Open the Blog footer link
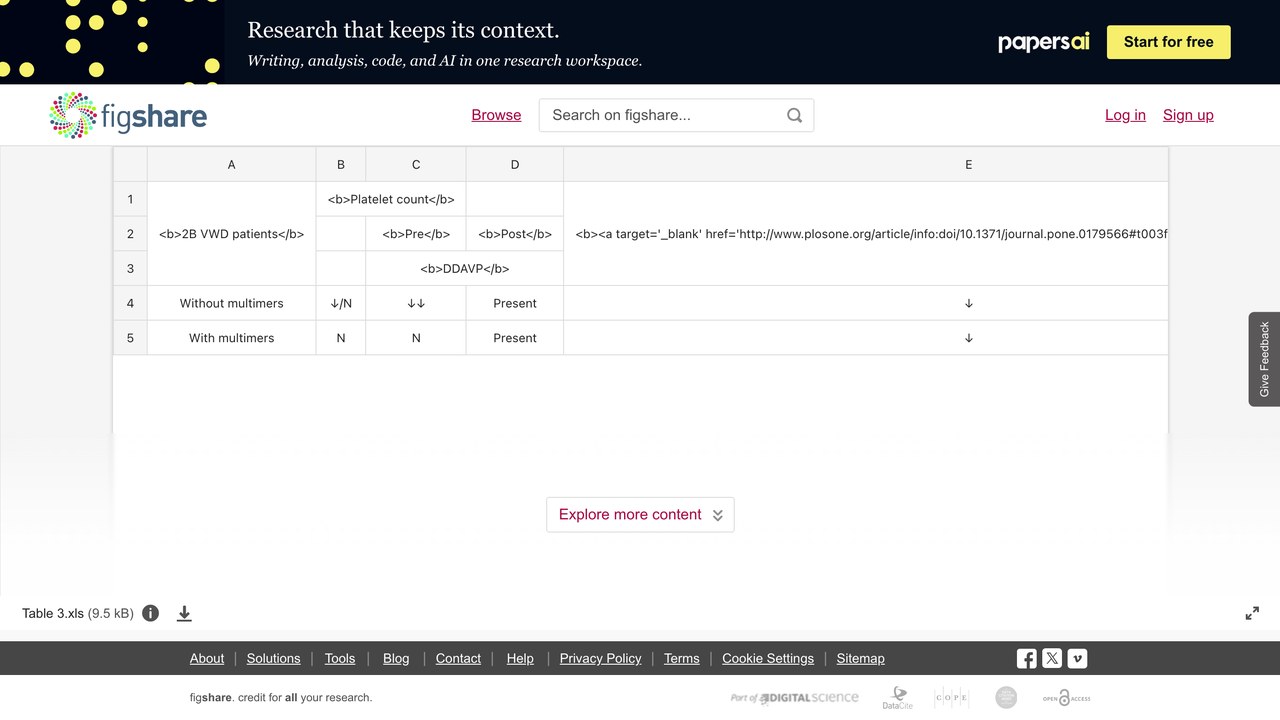The image size is (1280, 720). click(396, 658)
